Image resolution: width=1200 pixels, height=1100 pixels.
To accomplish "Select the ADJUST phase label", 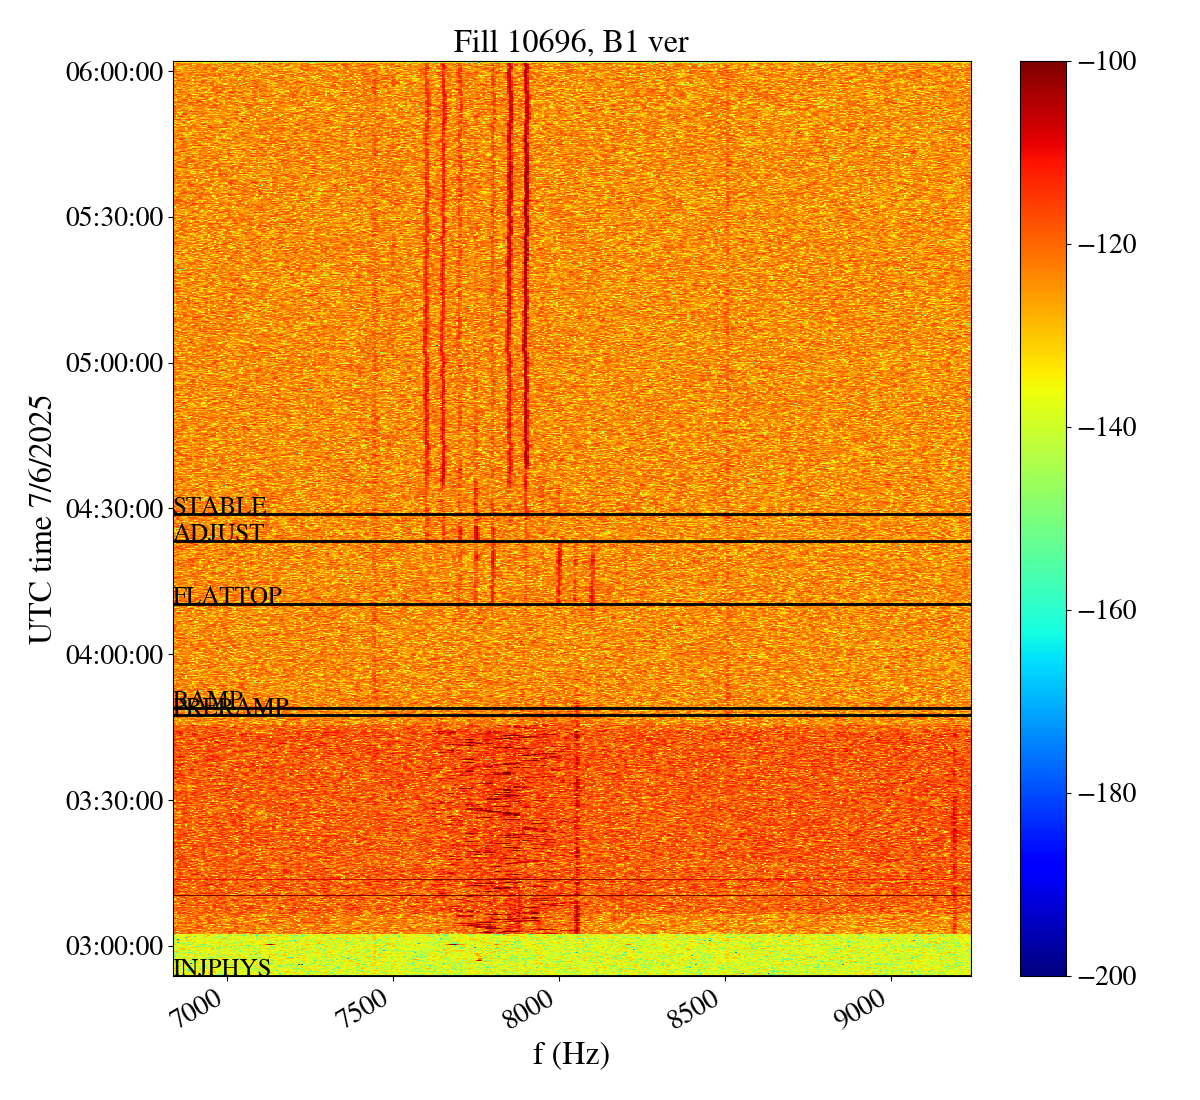I will pos(219,533).
